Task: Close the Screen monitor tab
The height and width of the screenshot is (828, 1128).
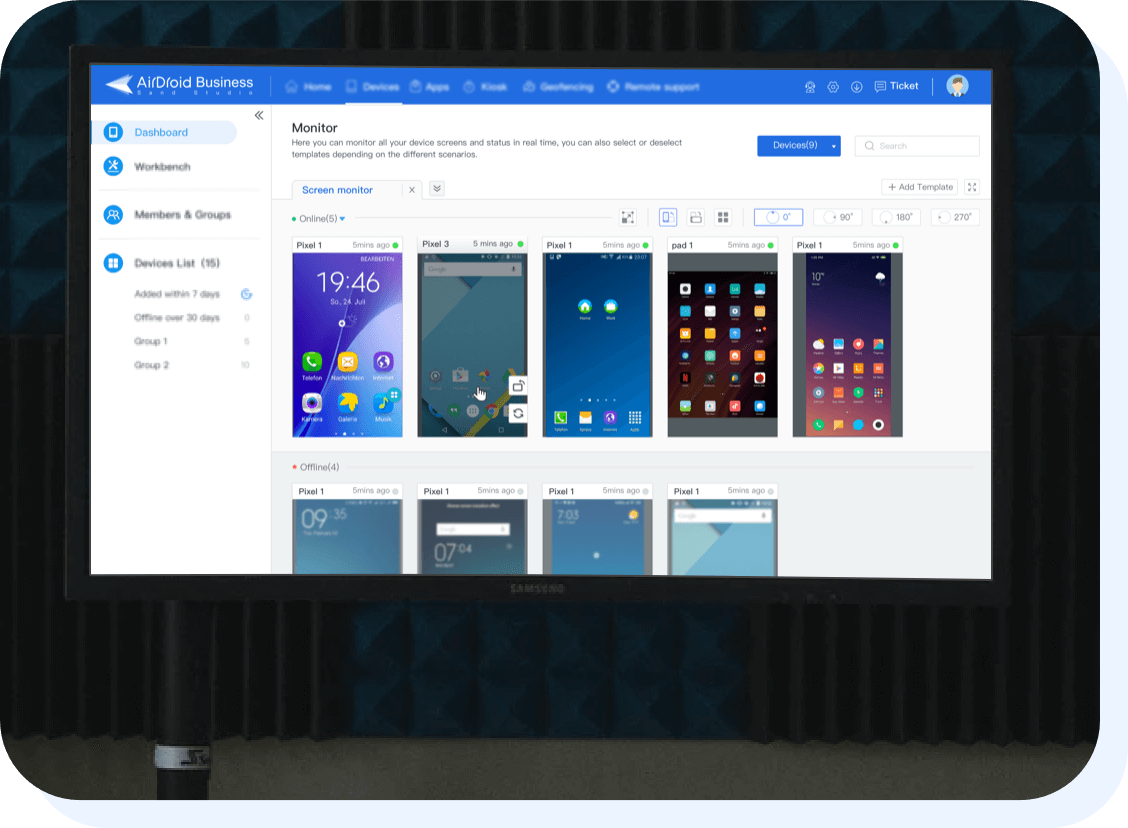Action: click(411, 190)
